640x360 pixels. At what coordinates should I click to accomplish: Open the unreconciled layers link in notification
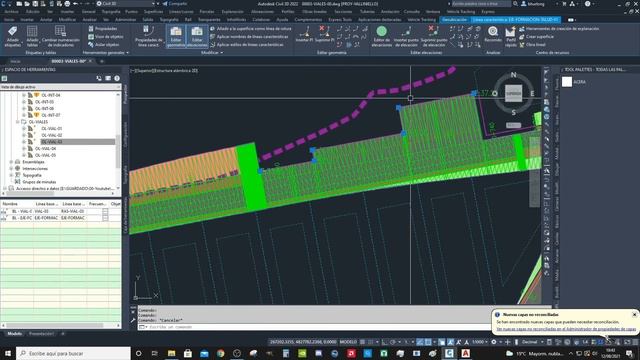566,329
